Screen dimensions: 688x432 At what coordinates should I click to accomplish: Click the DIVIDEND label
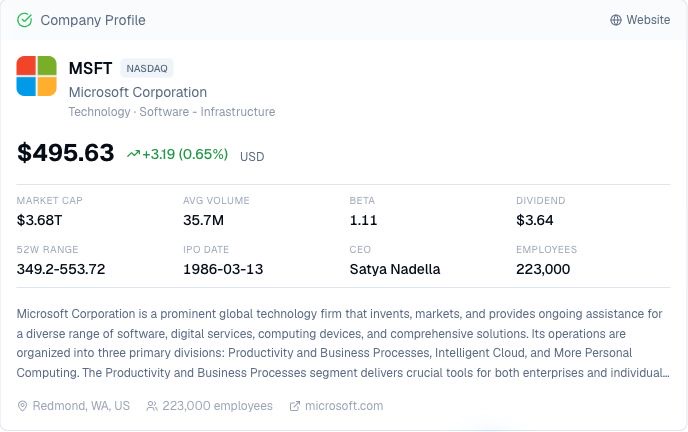(x=541, y=200)
